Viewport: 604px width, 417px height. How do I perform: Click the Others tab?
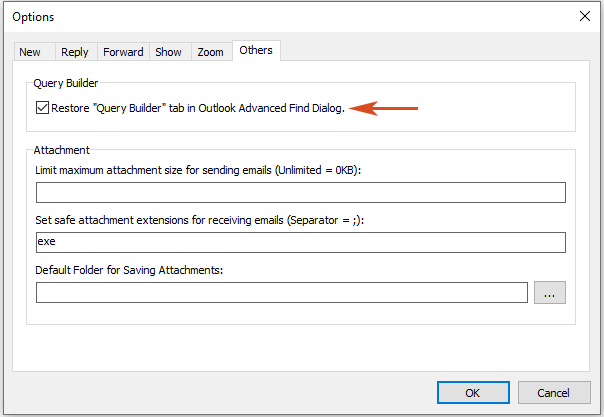[x=255, y=51]
